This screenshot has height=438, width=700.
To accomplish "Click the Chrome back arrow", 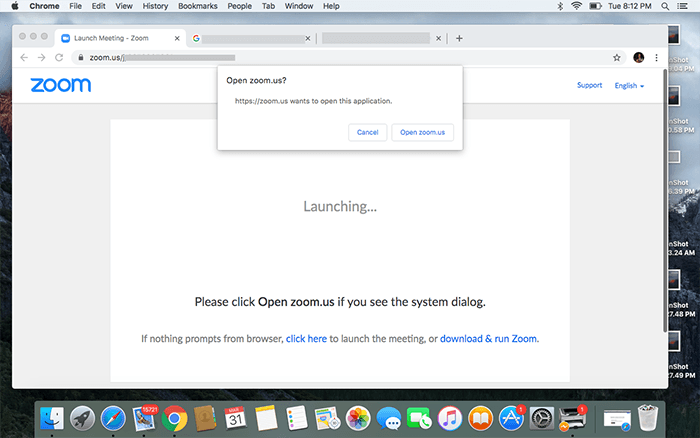I will click(x=24, y=58).
